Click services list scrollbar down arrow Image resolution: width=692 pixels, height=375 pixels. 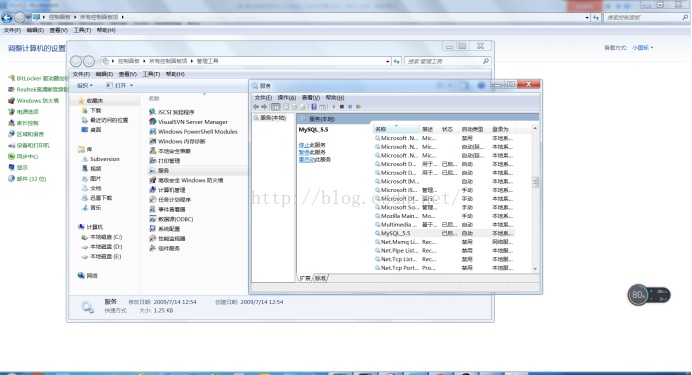tap(535, 269)
